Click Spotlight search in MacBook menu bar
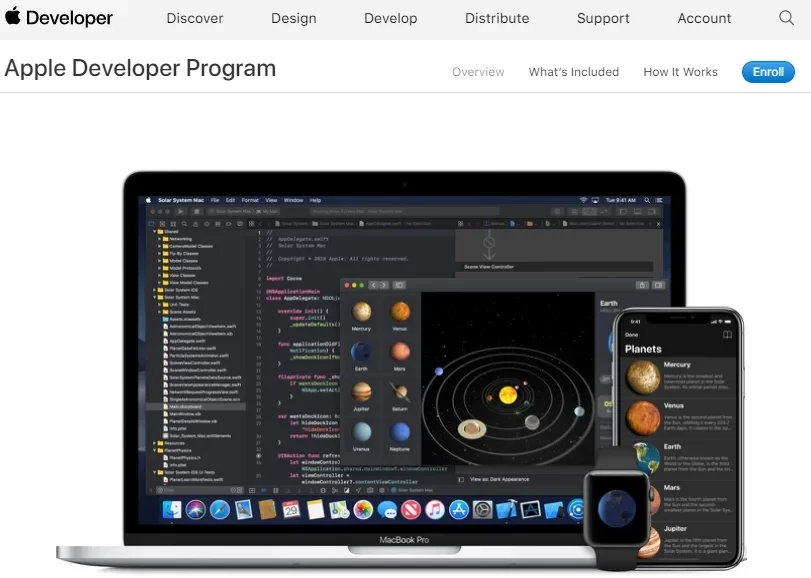The image size is (811, 578). pyautogui.click(x=647, y=200)
